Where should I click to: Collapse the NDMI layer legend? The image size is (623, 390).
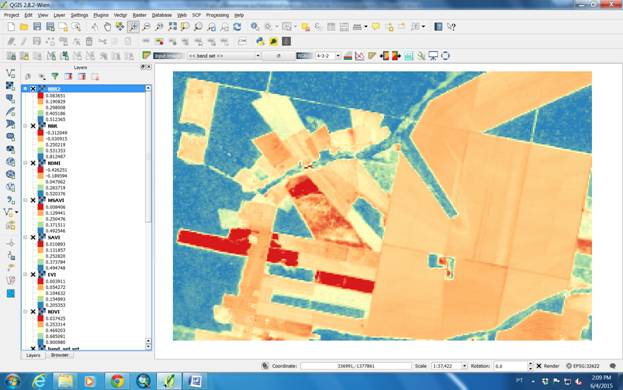[x=25, y=163]
